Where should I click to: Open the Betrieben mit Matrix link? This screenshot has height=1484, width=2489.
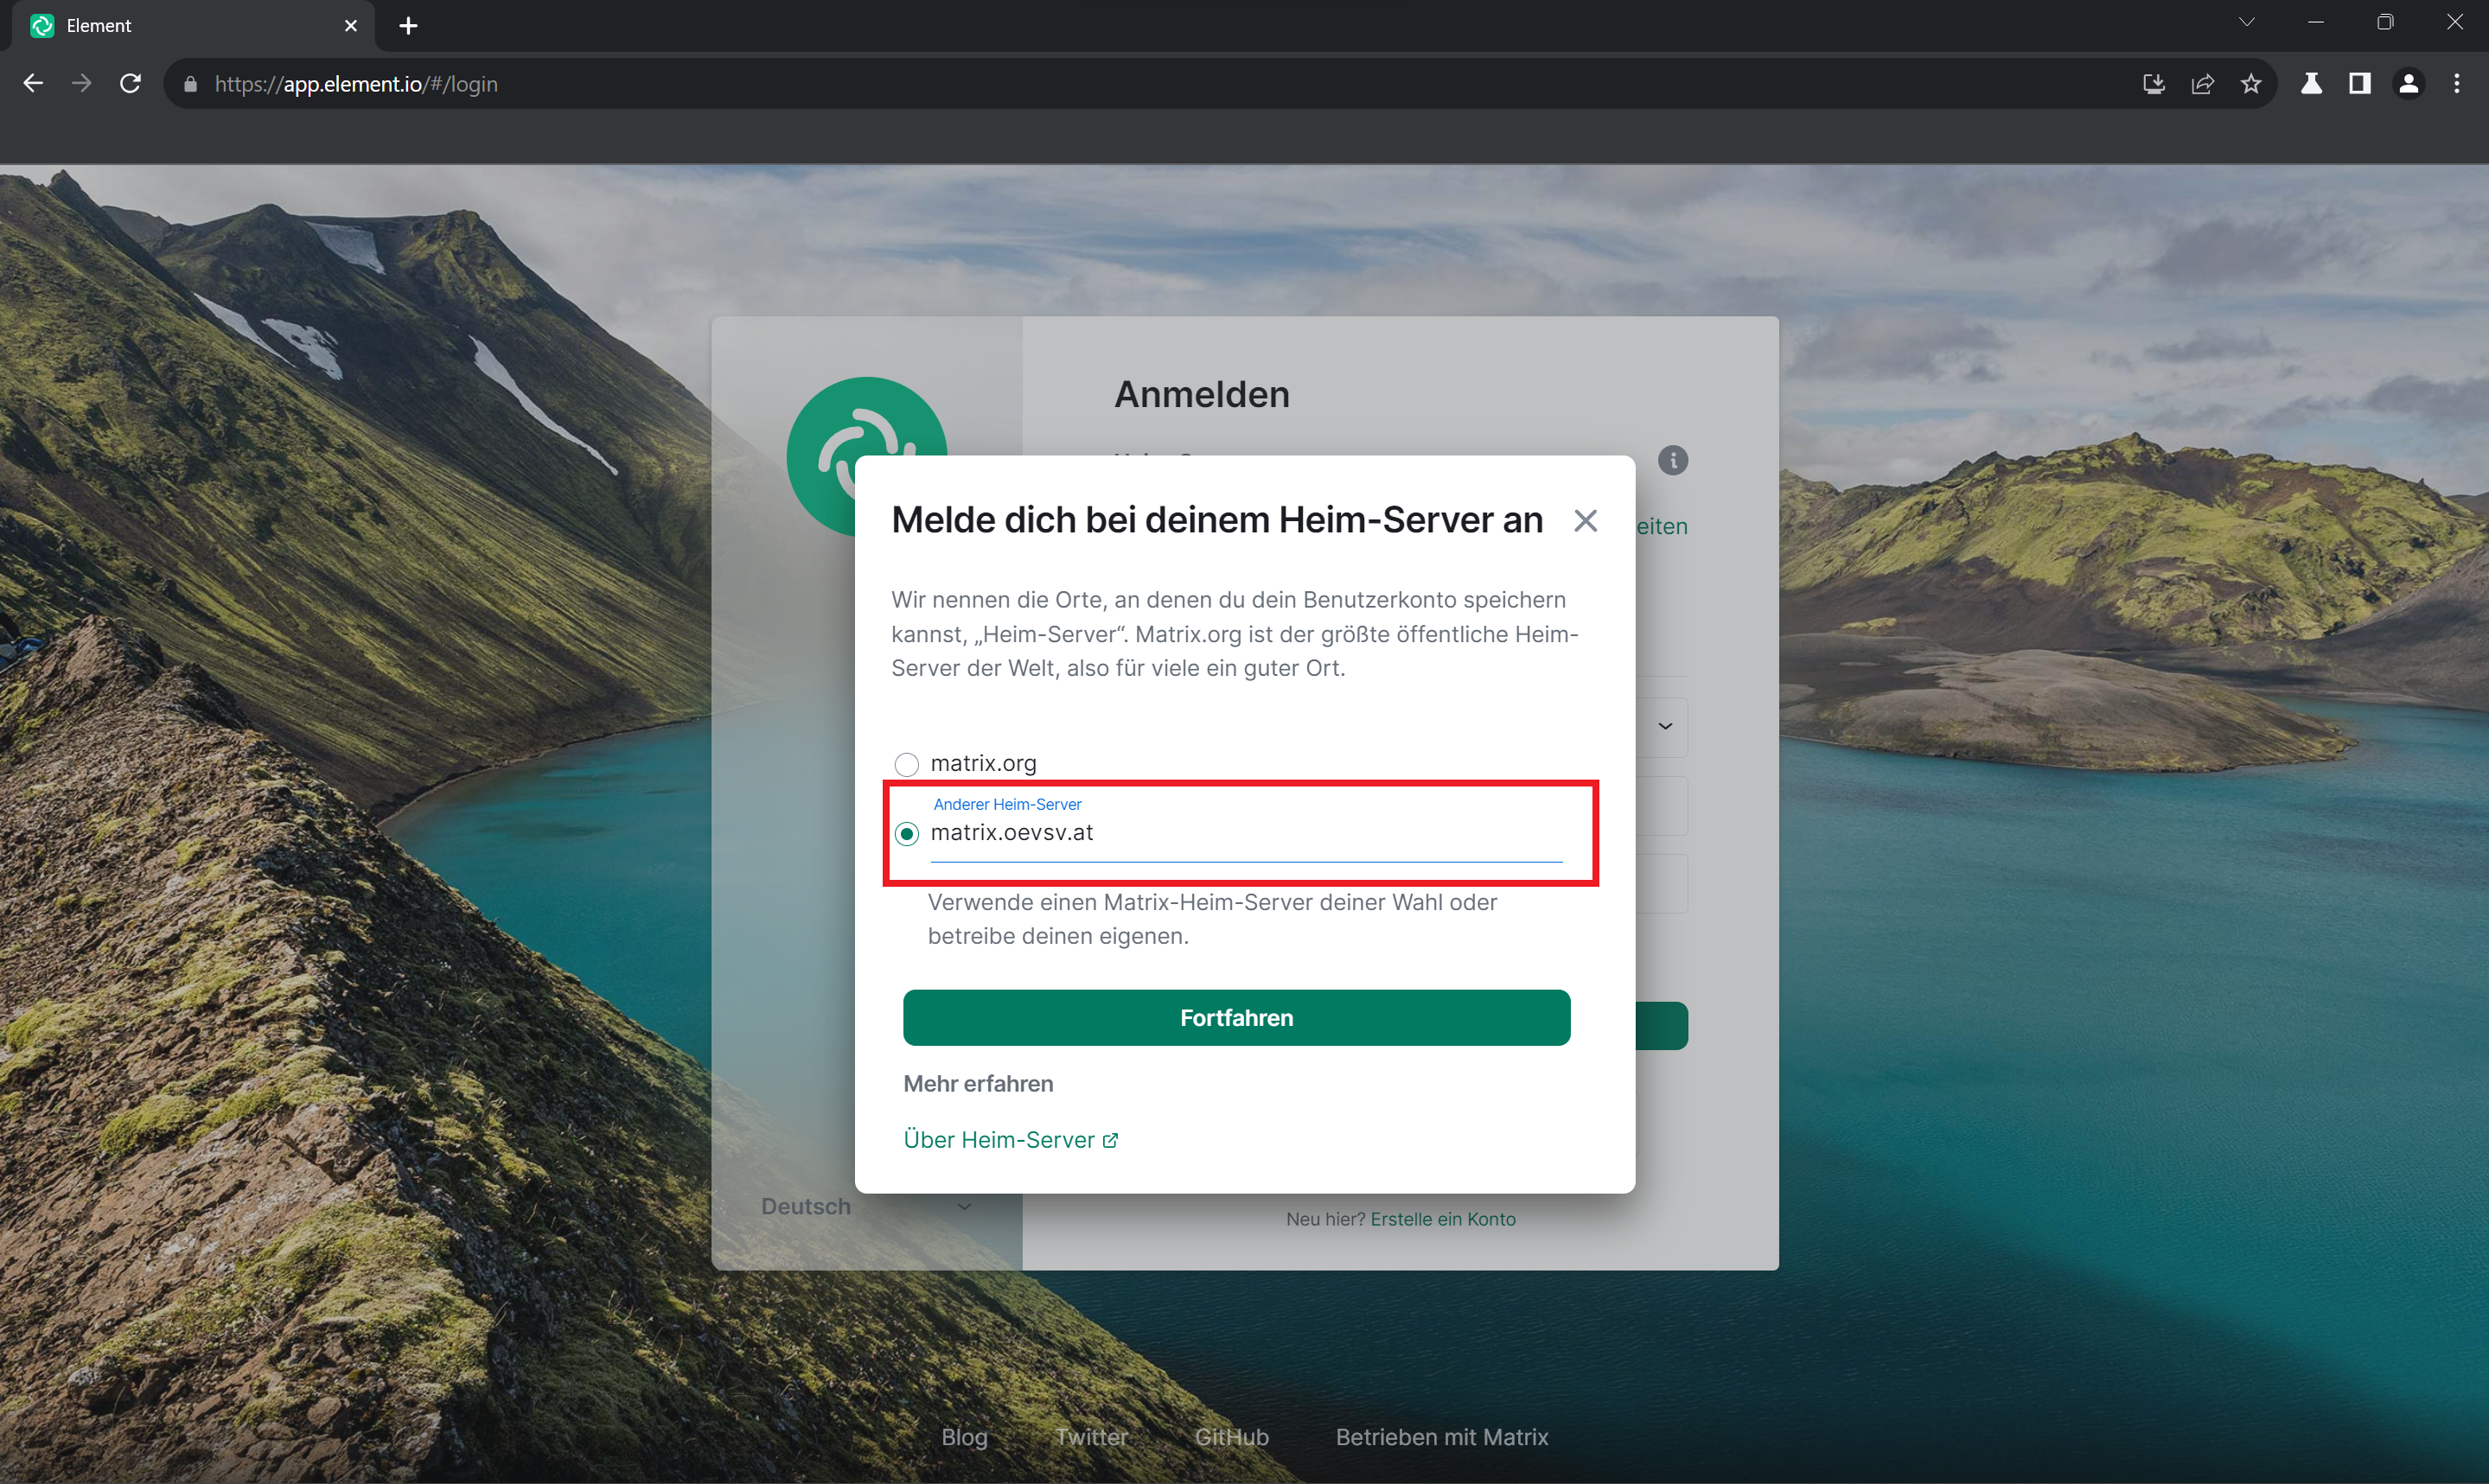(x=1442, y=1437)
